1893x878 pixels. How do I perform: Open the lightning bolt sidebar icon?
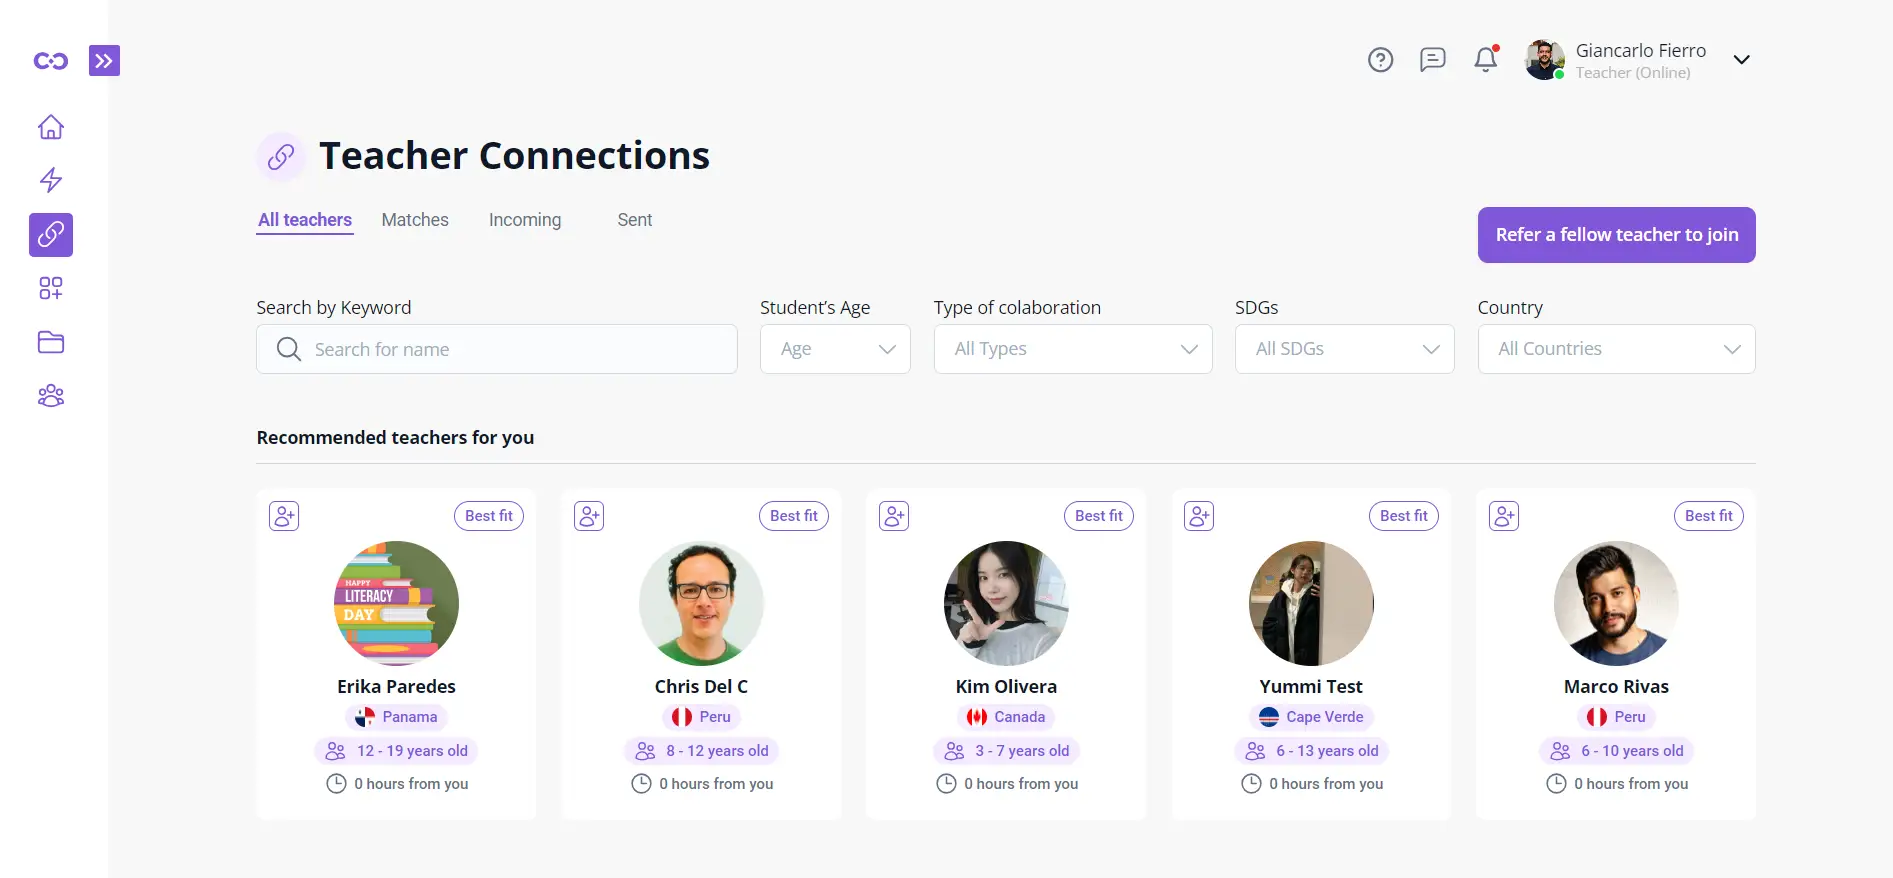click(x=51, y=180)
